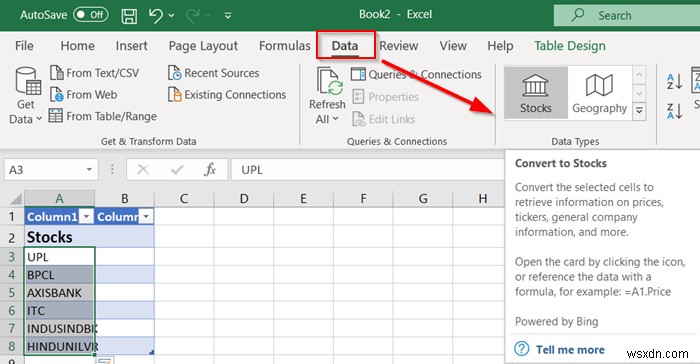Click the Select All corner triangle

(16, 198)
